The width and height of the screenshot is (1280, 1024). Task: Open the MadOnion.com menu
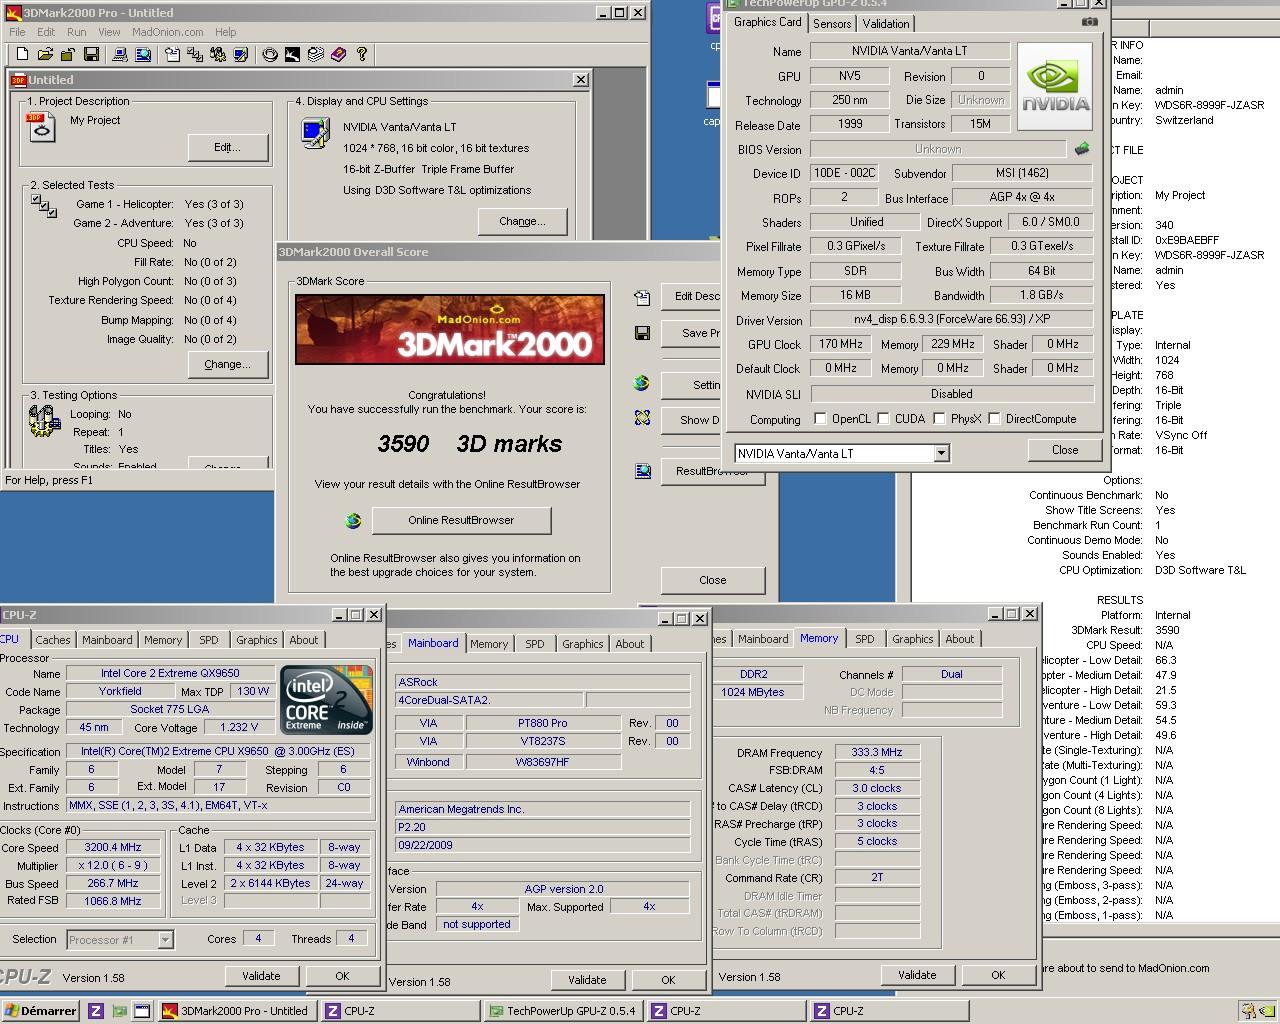tap(168, 32)
